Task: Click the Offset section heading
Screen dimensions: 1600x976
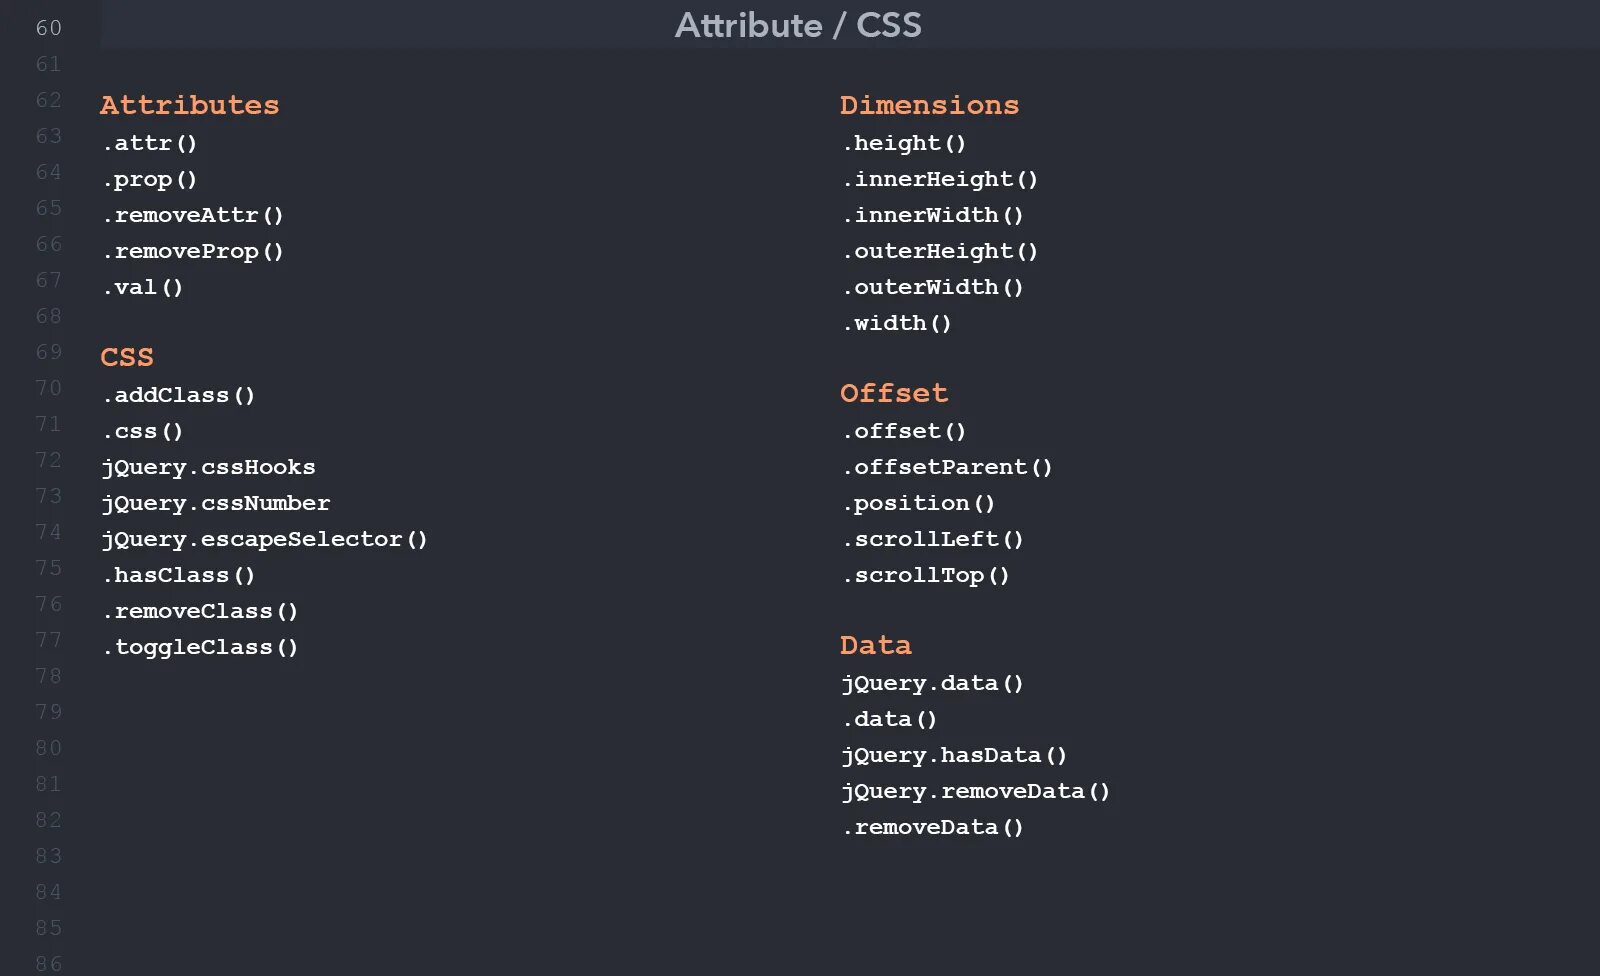Action: click(x=894, y=393)
